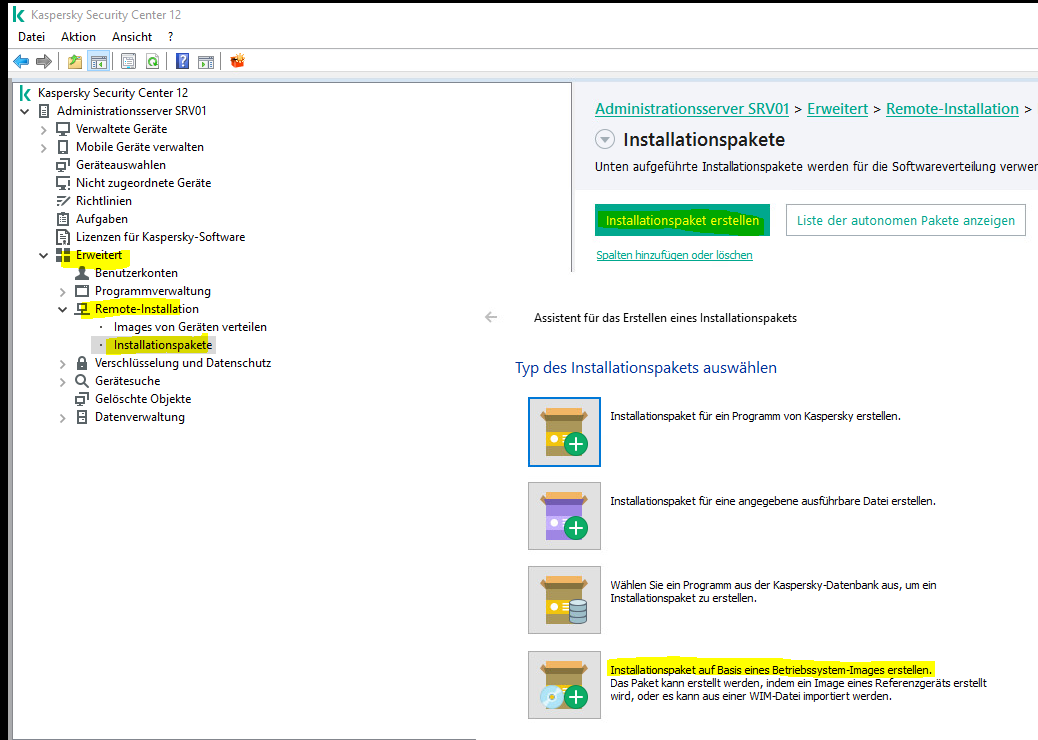
Task: Click Kaspersky logo in title bar
Action: 19,15
